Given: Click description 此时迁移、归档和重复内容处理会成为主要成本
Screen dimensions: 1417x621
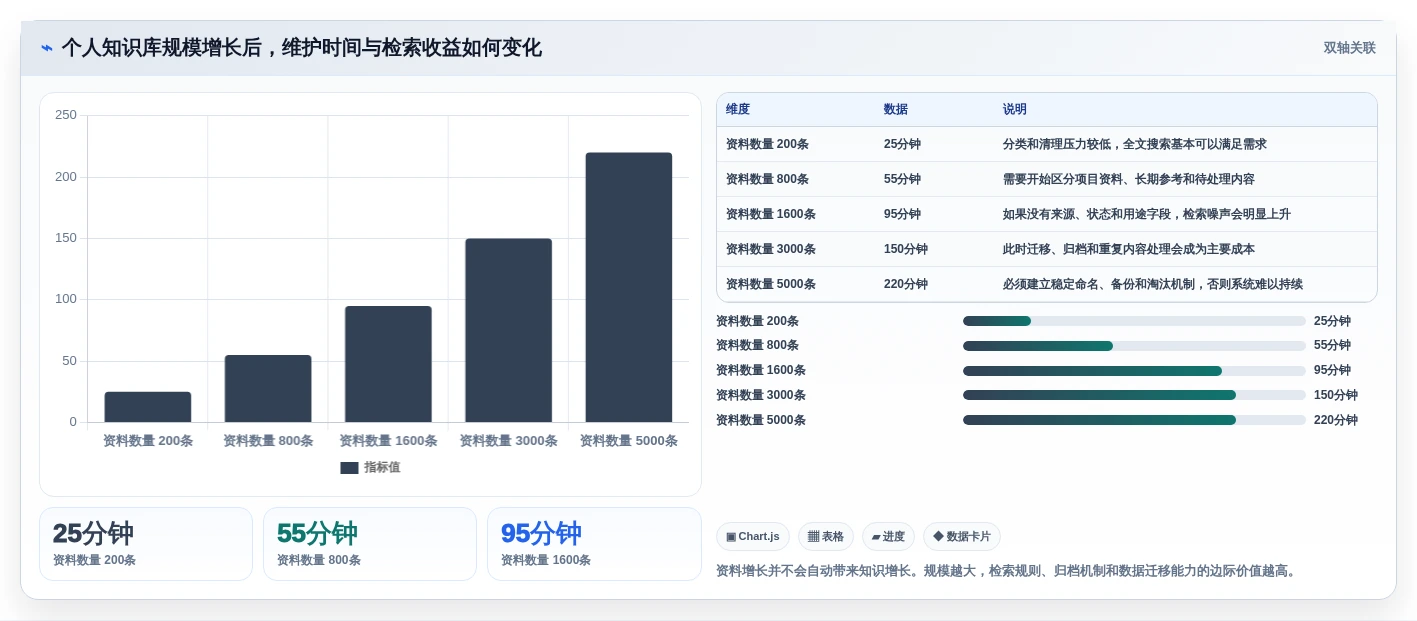Looking at the screenshot, I should pos(1129,249).
